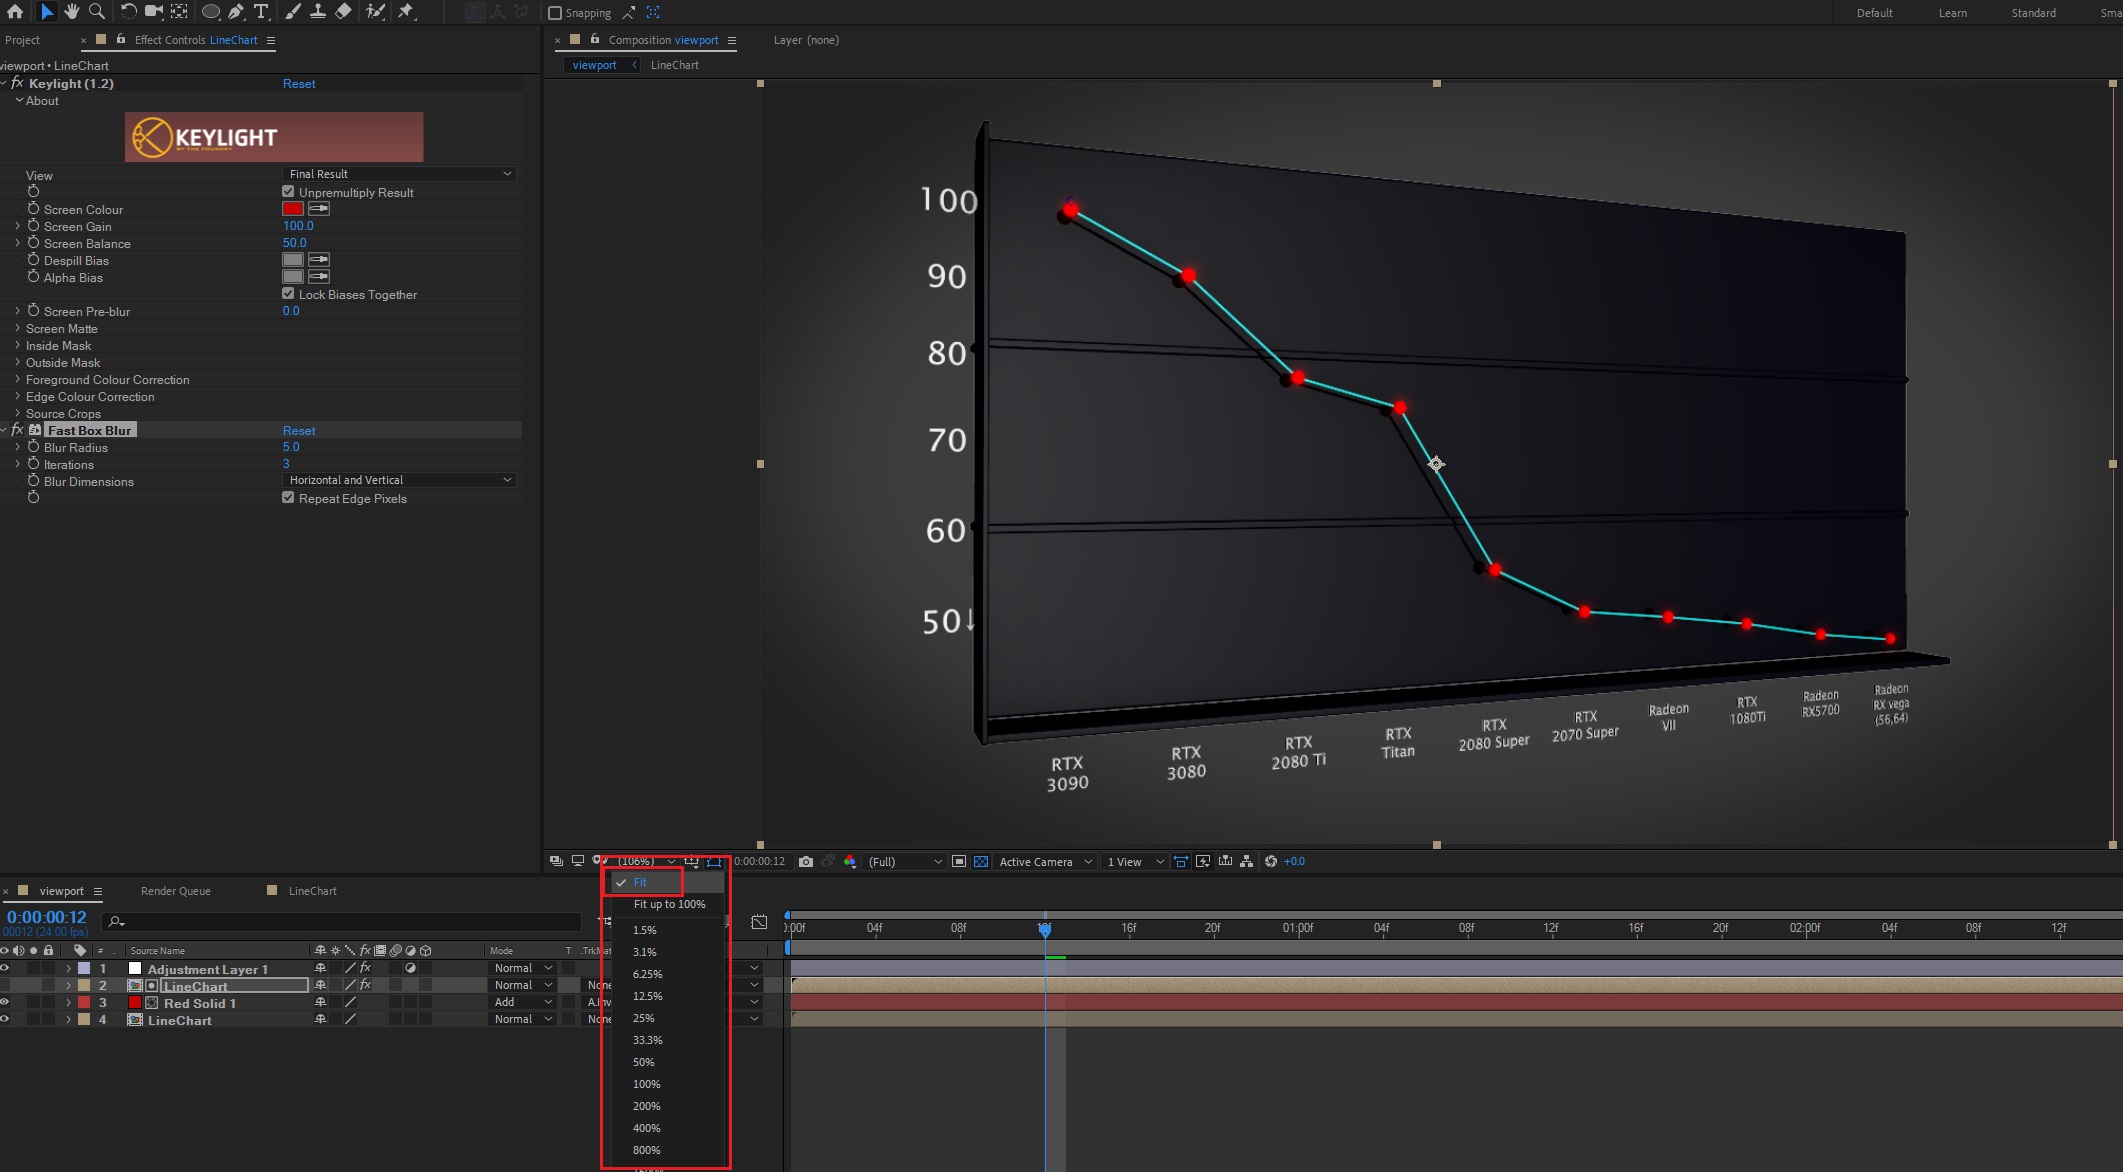This screenshot has height=1172, width=2123.
Task: Select the Clone Stamp tool
Action: point(317,12)
